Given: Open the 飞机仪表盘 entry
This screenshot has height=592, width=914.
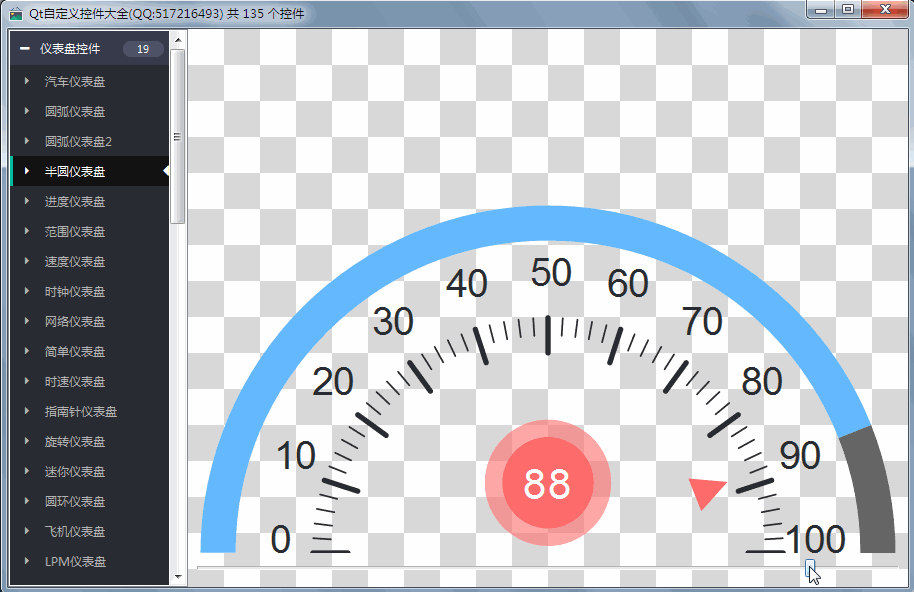Looking at the screenshot, I should tap(75, 531).
